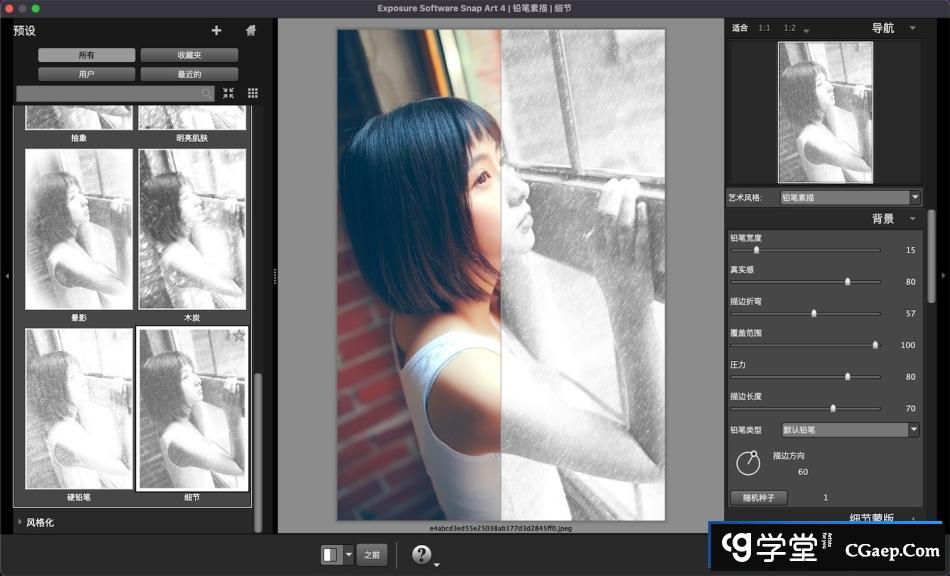Click the 描边方向 angle dial
Screen dimensions: 950x576
[747, 463]
